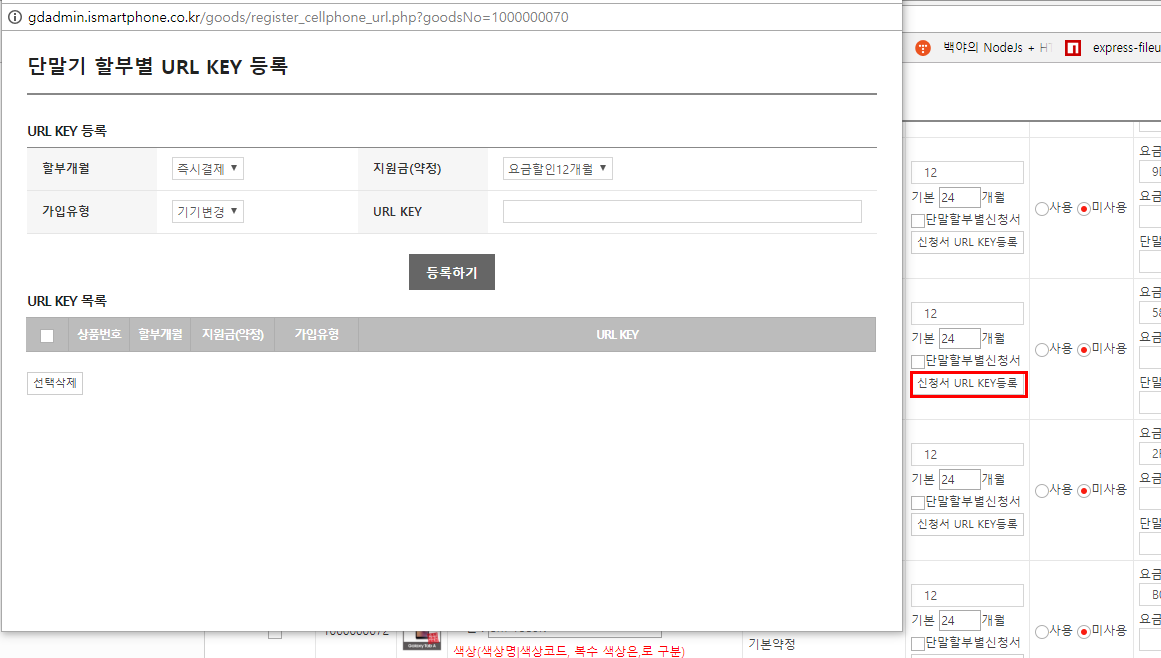Open the 가입유형 dropdown showing 기기변경

[x=207, y=211]
